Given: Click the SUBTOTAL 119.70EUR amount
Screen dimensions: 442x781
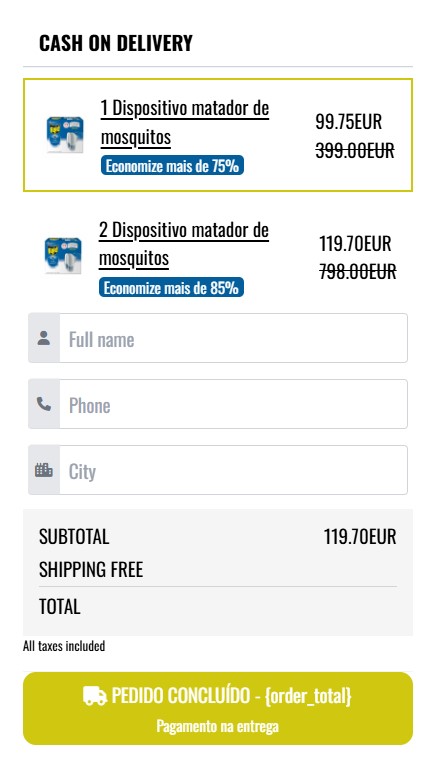Looking at the screenshot, I should [x=360, y=536].
